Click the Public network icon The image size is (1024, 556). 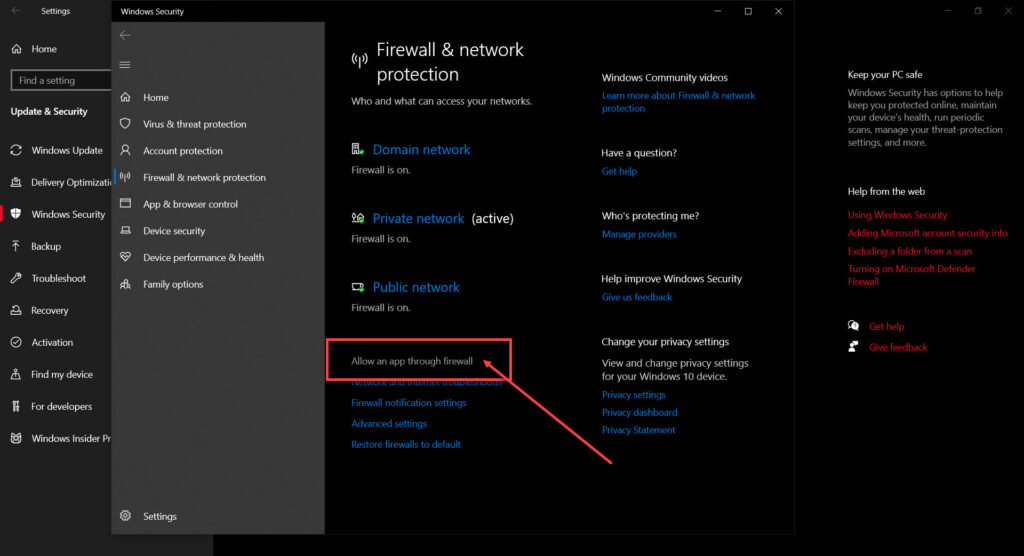click(x=358, y=287)
